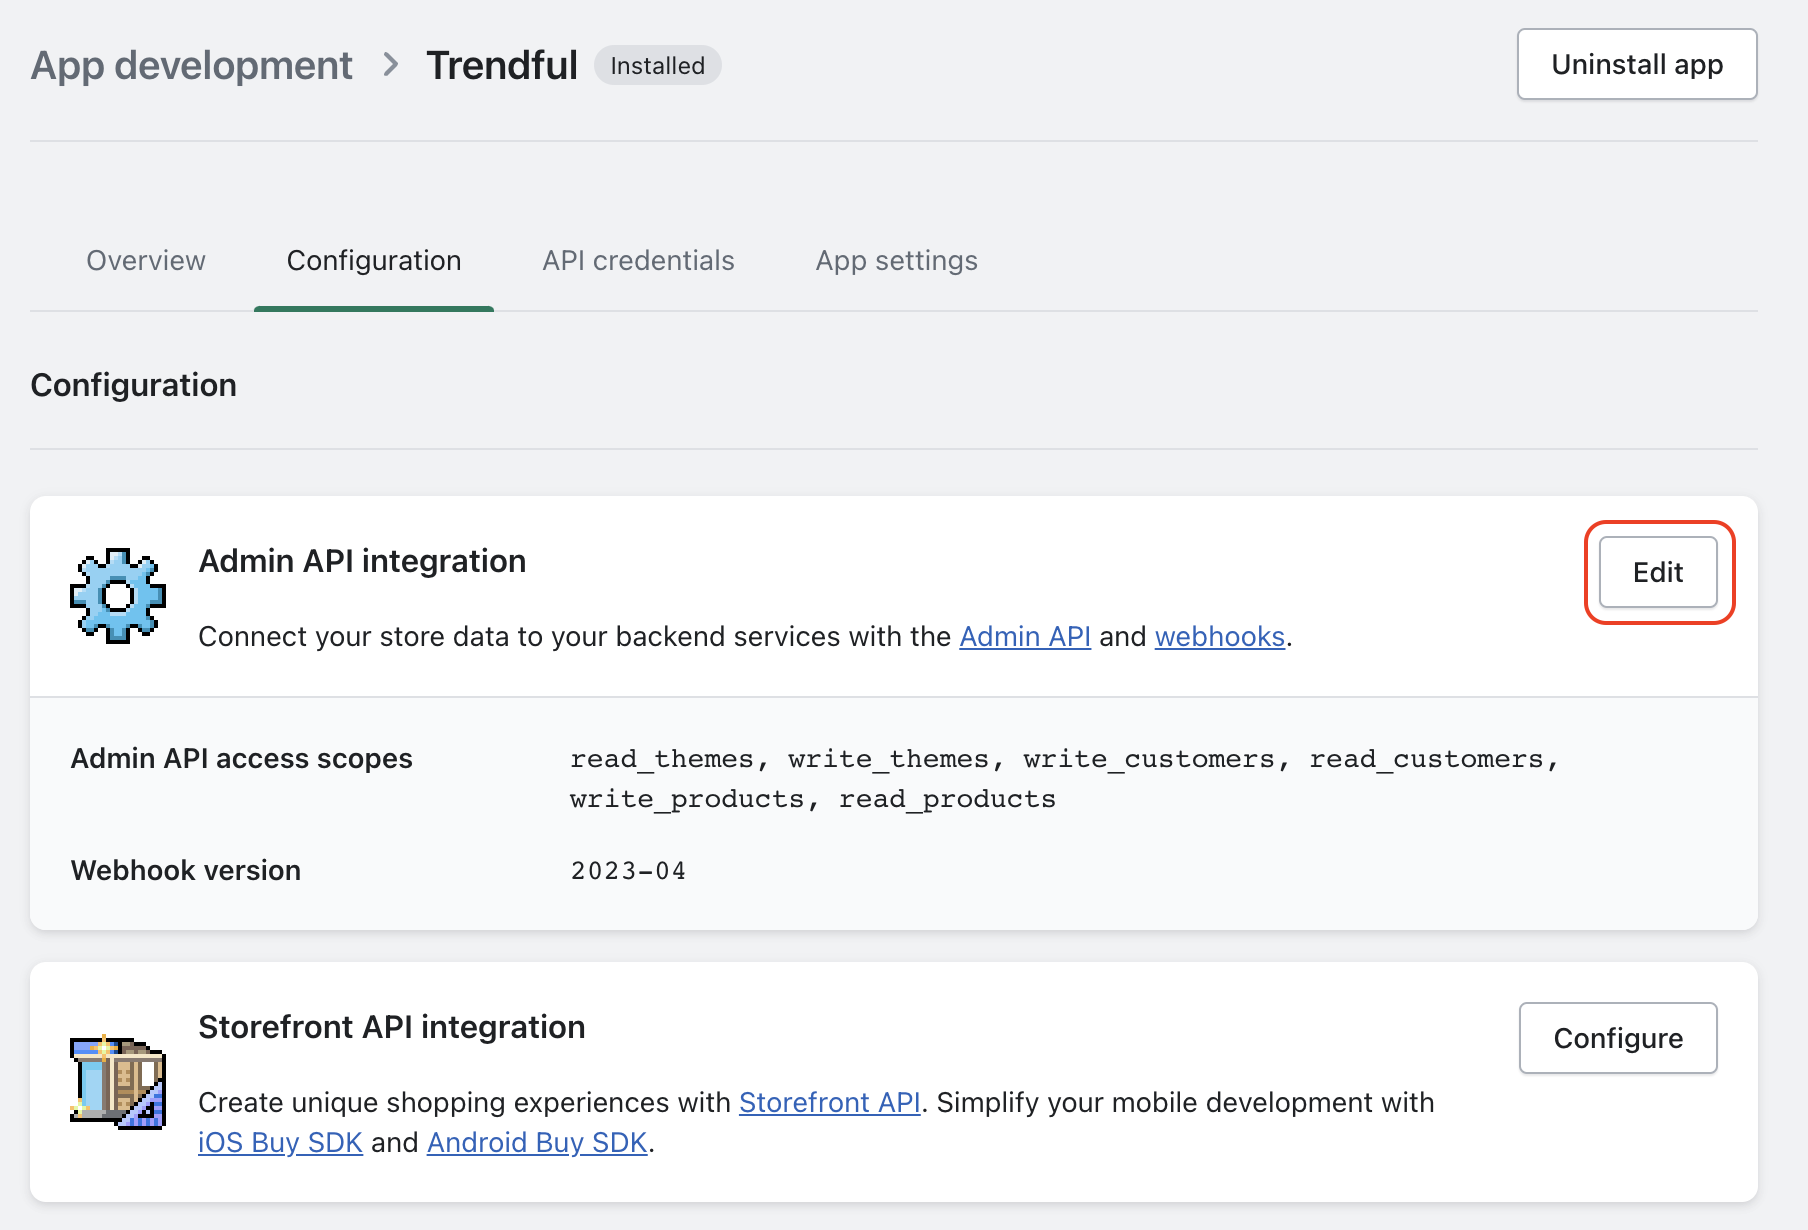Click the Admin API access scopes label
Screen dimensions: 1808x1230
(x=241, y=759)
